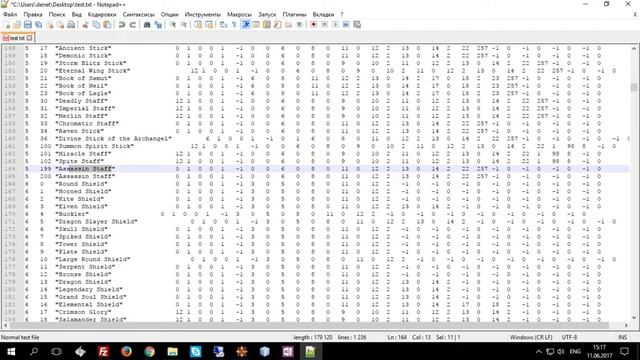Select the test.txt document tab
Screen dimensions: 640x360
click(x=17, y=38)
